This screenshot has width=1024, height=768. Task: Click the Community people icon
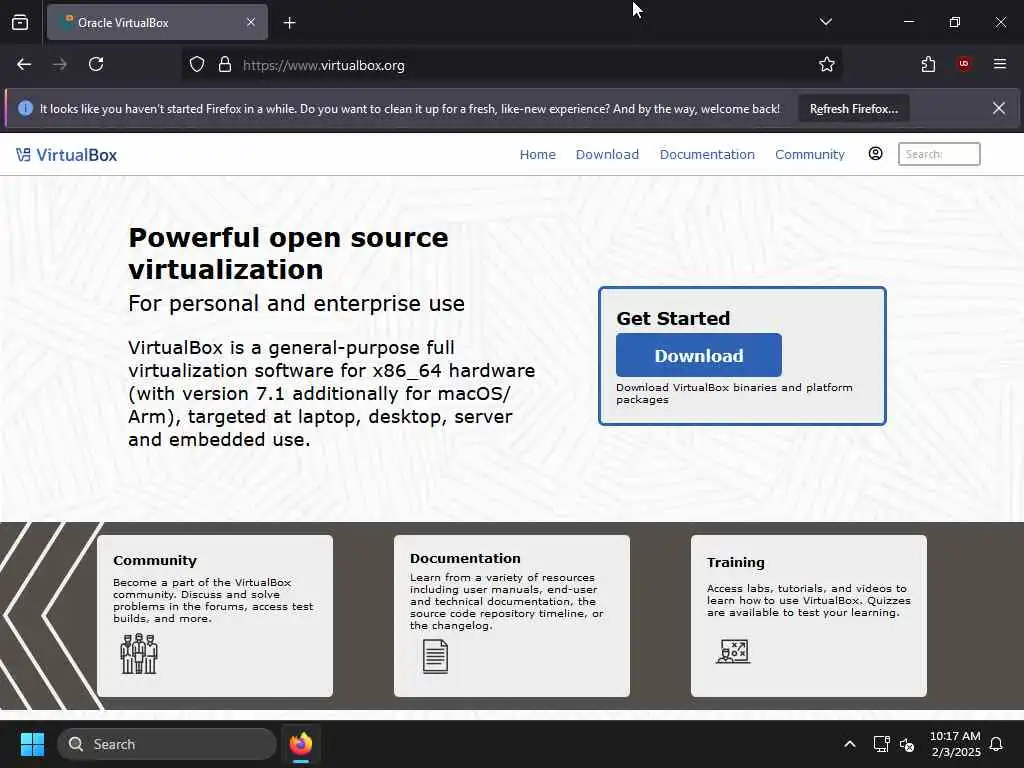point(139,653)
